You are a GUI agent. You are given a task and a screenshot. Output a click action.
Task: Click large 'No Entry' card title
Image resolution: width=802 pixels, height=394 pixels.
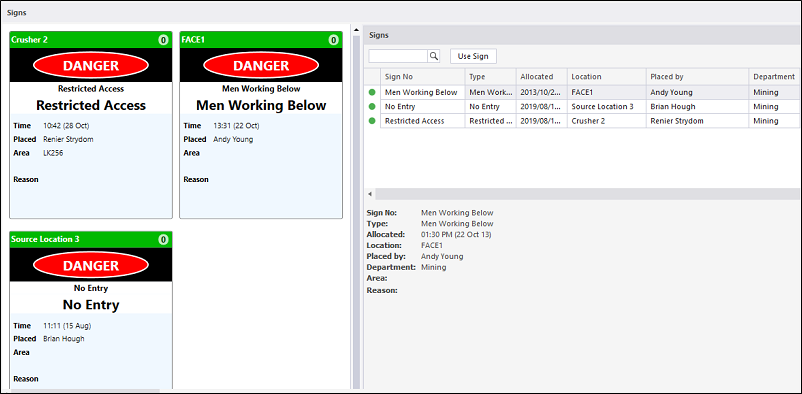(91, 305)
